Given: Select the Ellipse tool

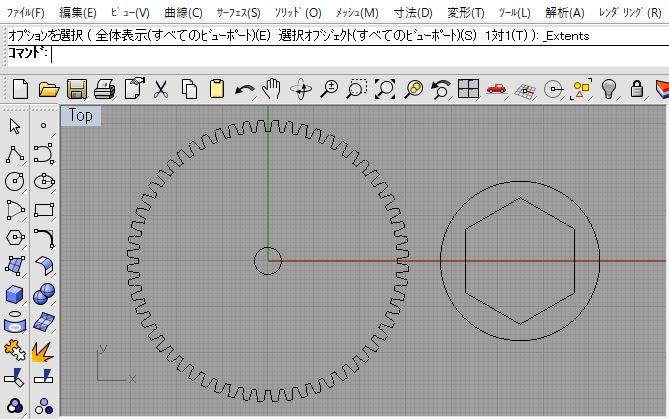Looking at the screenshot, I should (x=44, y=181).
